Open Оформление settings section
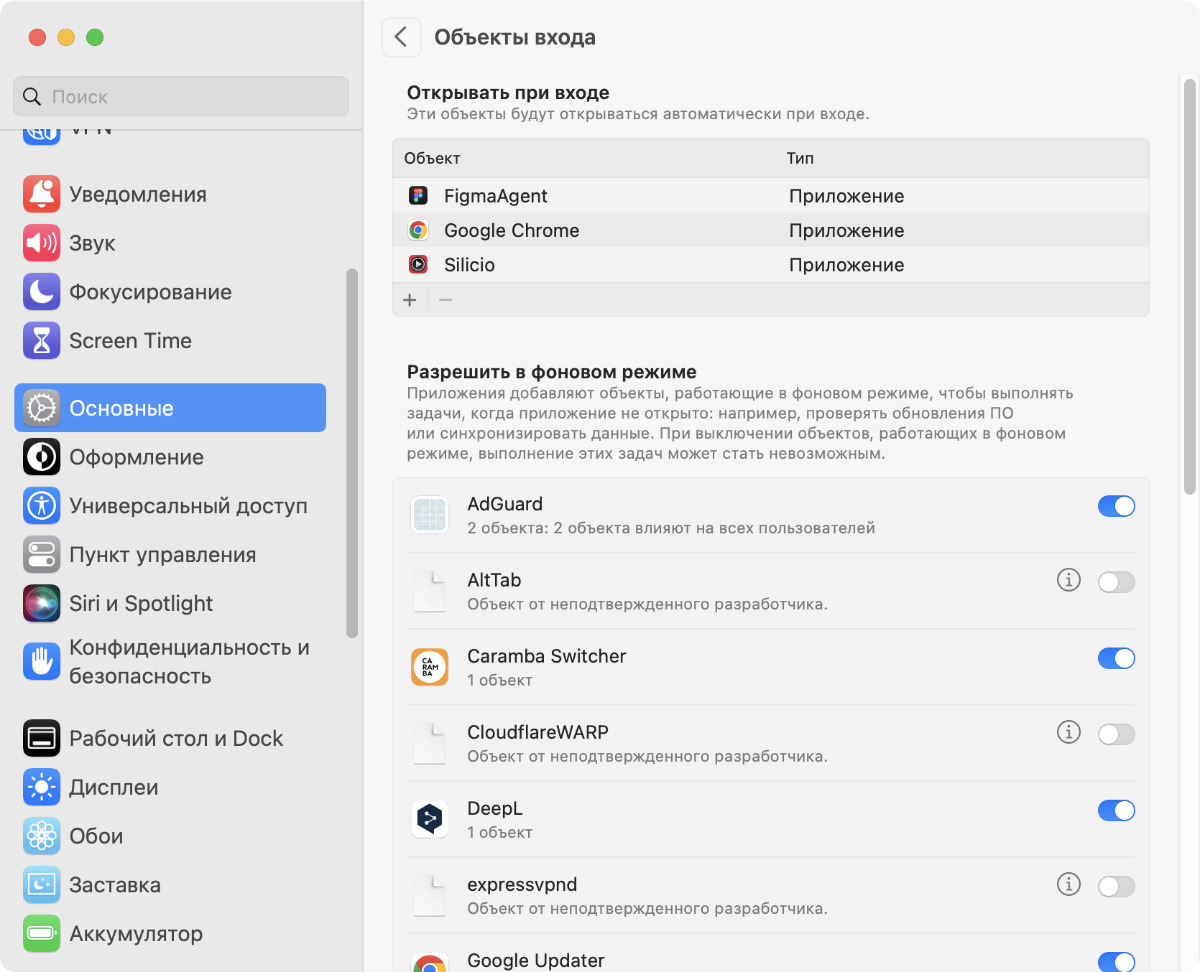 click(136, 457)
